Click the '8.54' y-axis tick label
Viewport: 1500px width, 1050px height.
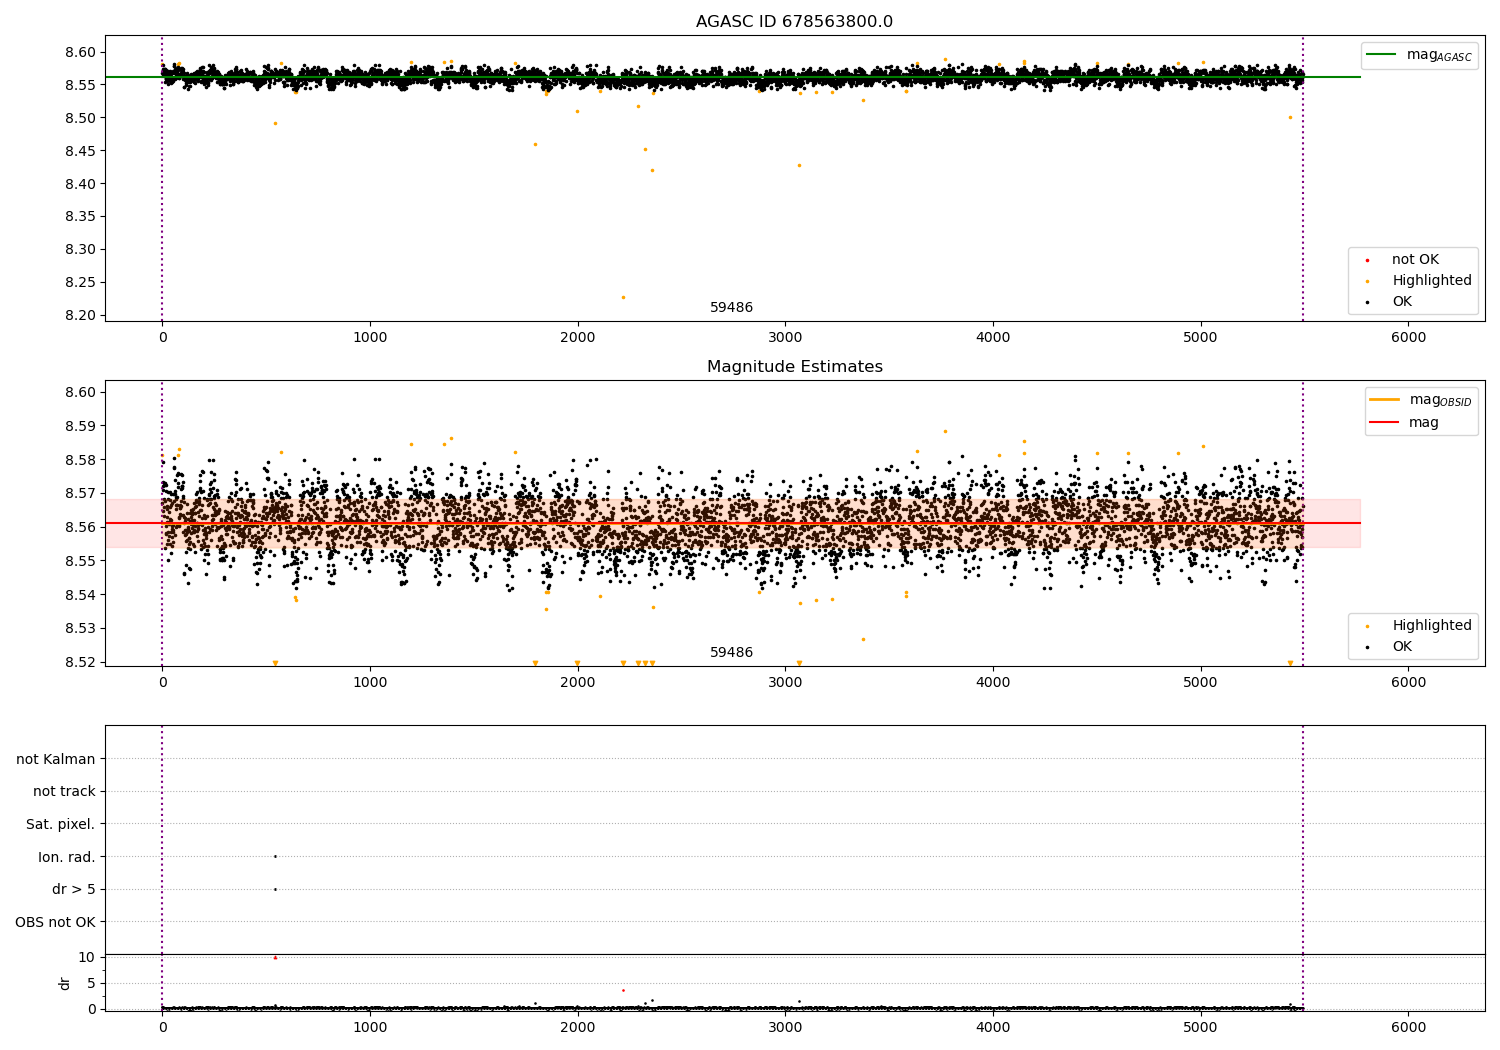[x=81, y=595]
